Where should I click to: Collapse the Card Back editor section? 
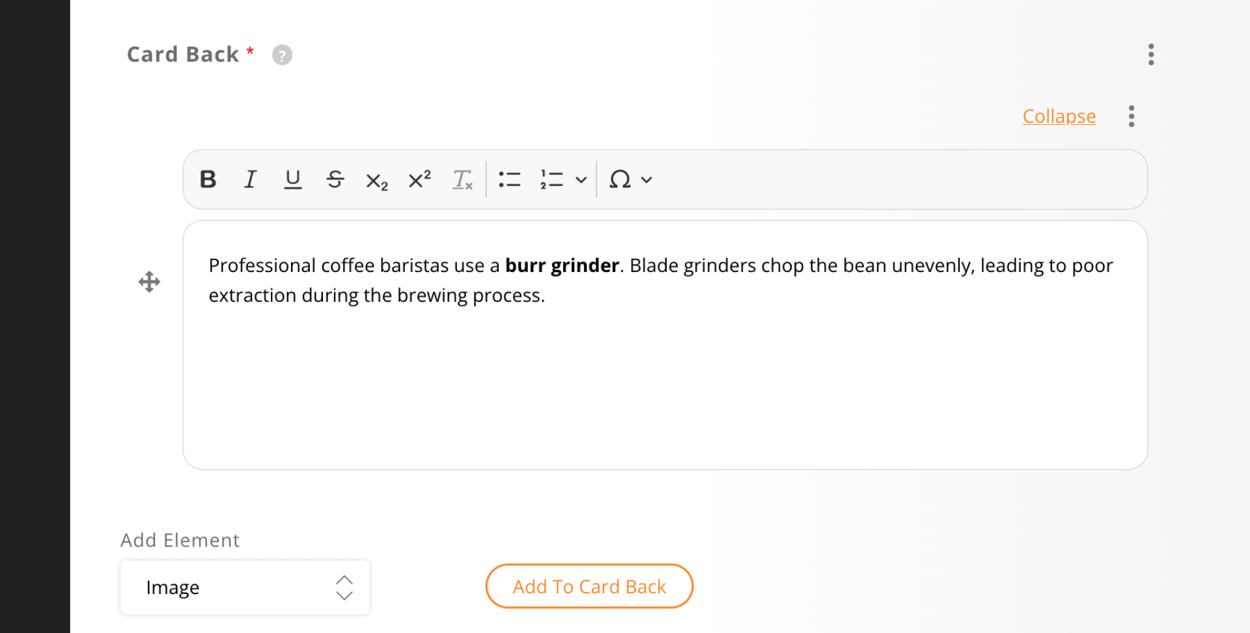click(1059, 116)
